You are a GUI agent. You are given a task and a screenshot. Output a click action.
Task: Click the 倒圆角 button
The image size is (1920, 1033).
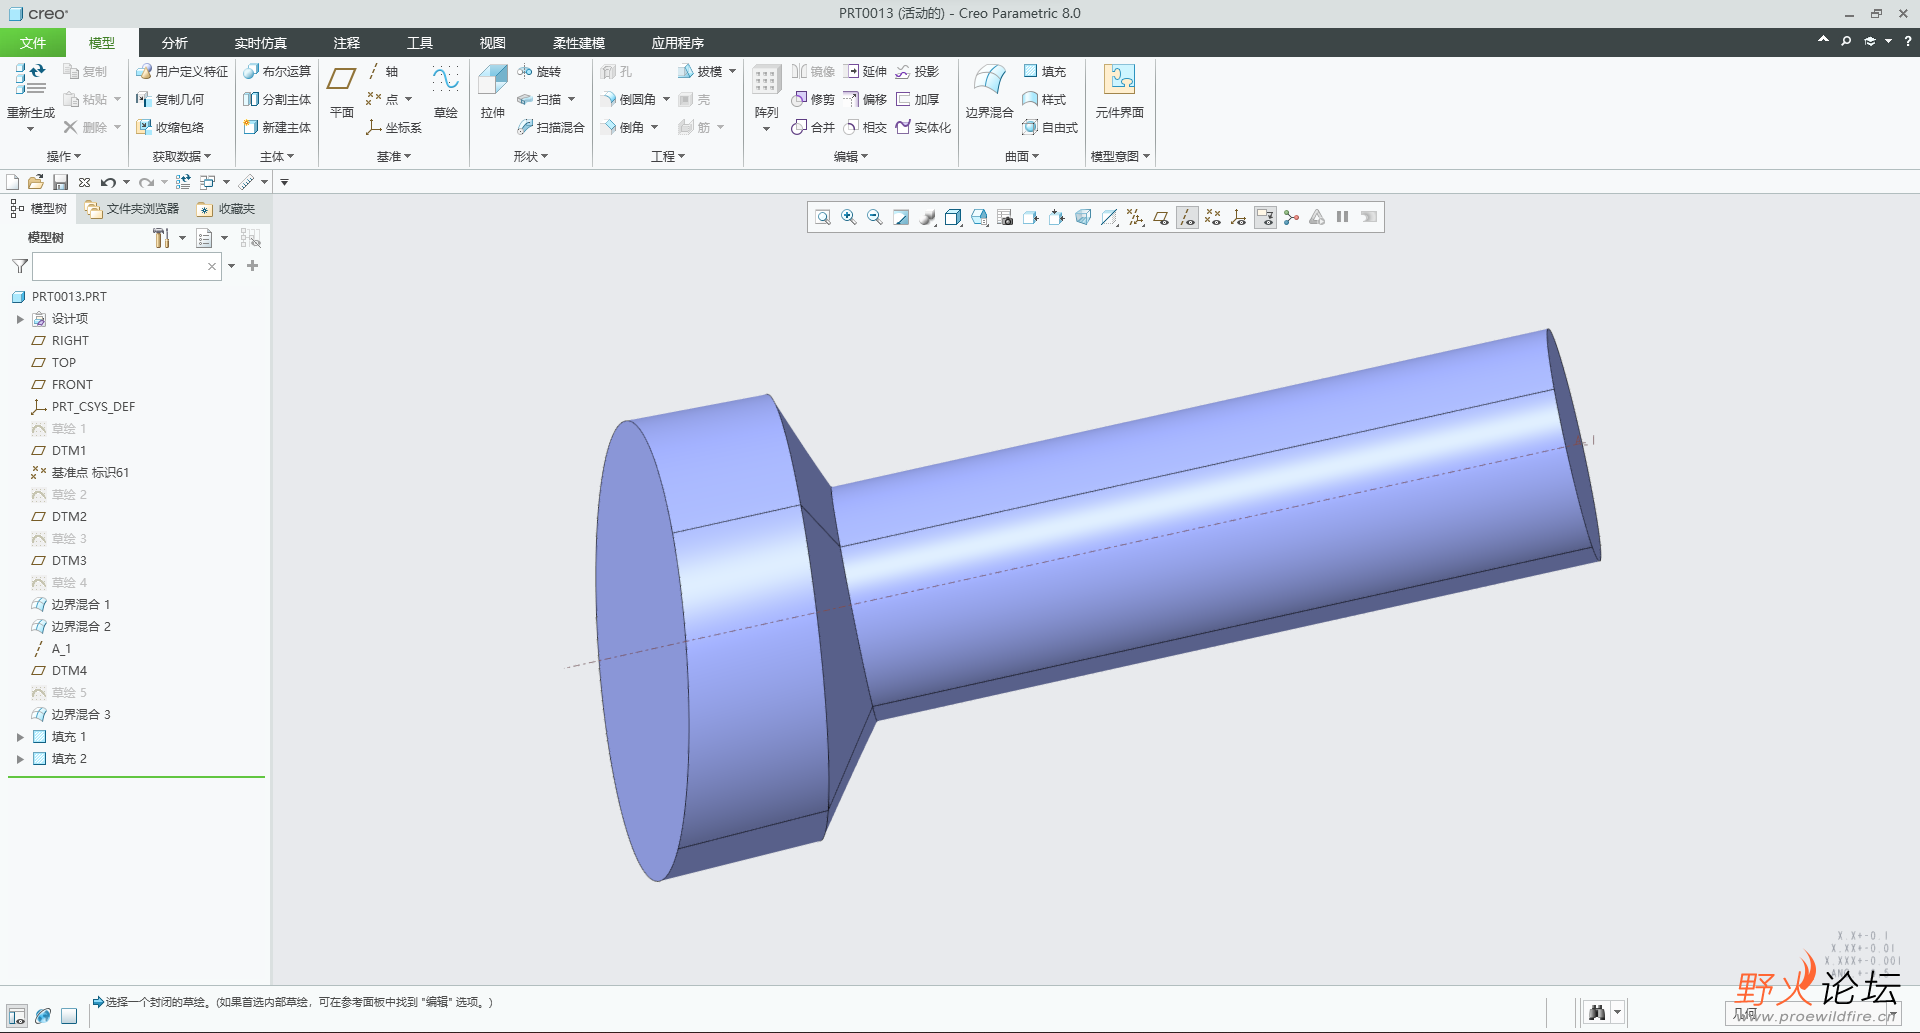629,100
